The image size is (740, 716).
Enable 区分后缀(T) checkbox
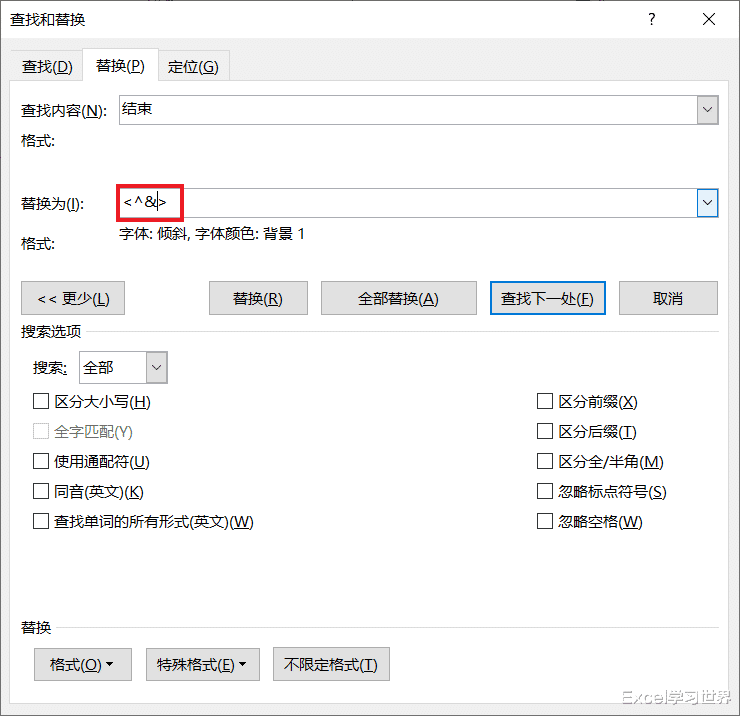(545, 431)
